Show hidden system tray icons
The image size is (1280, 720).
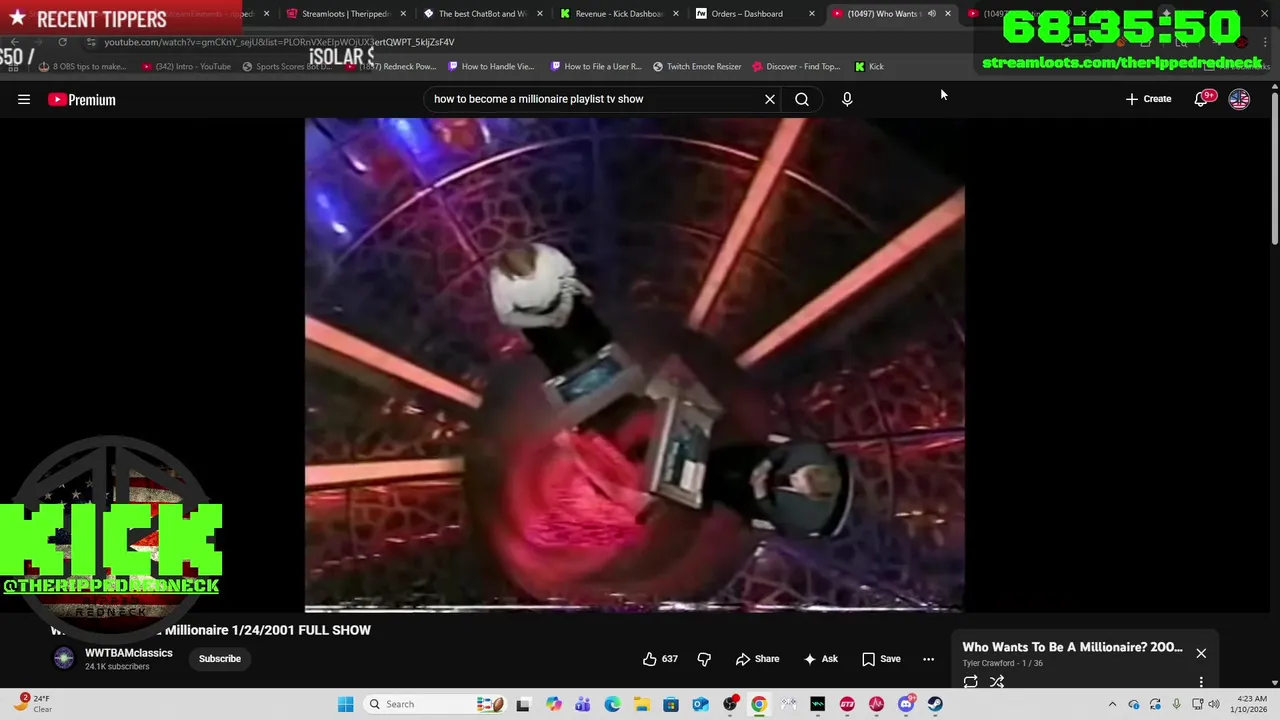tap(1112, 704)
